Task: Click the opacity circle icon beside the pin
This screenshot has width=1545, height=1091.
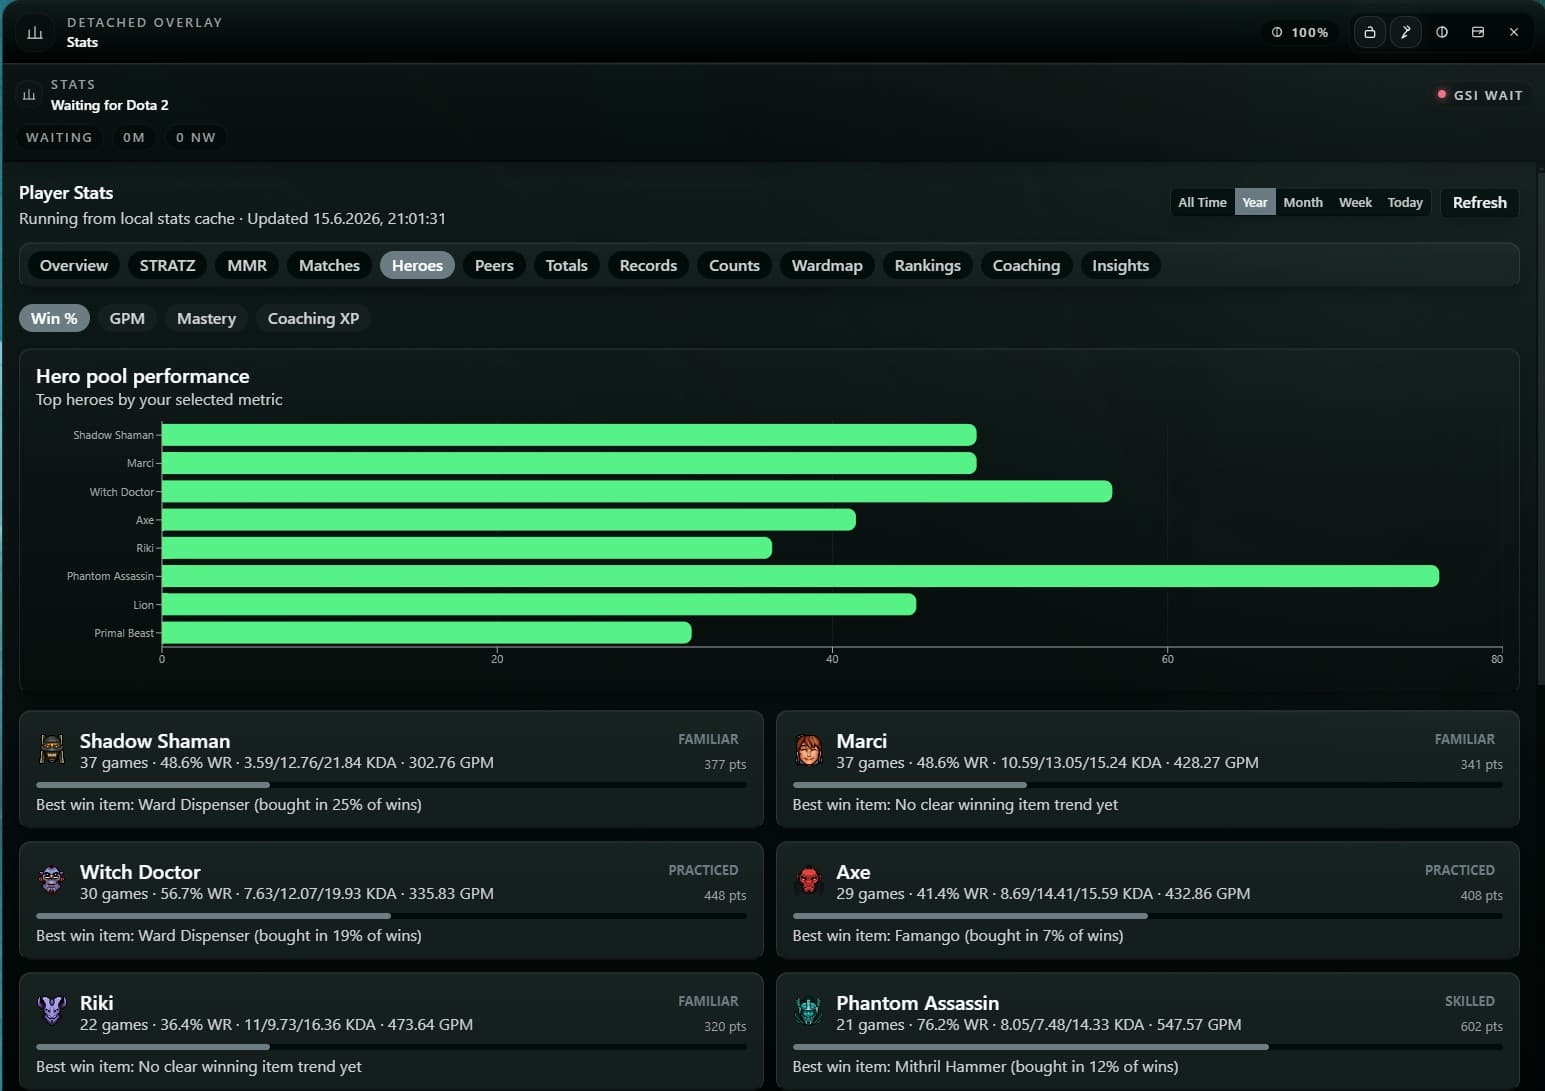Action: point(1442,32)
